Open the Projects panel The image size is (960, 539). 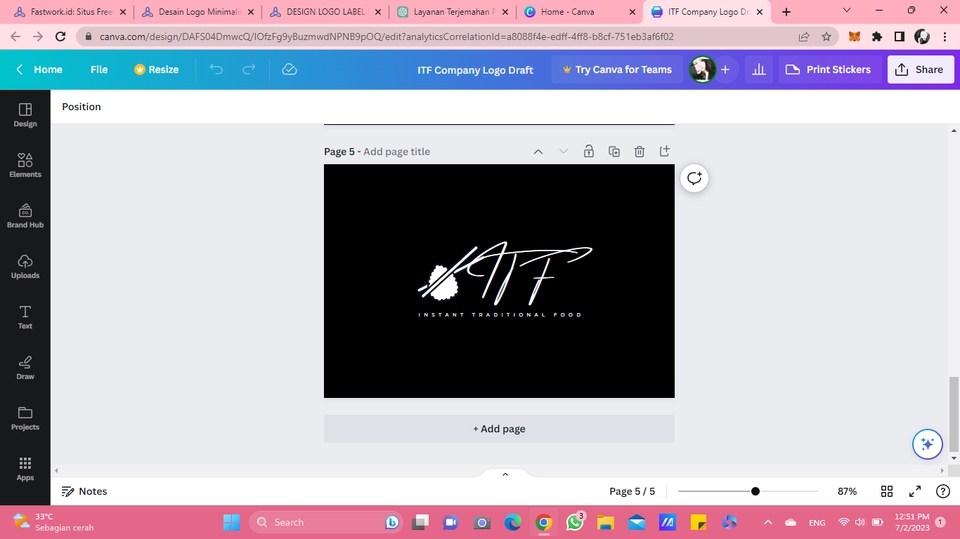click(25, 418)
